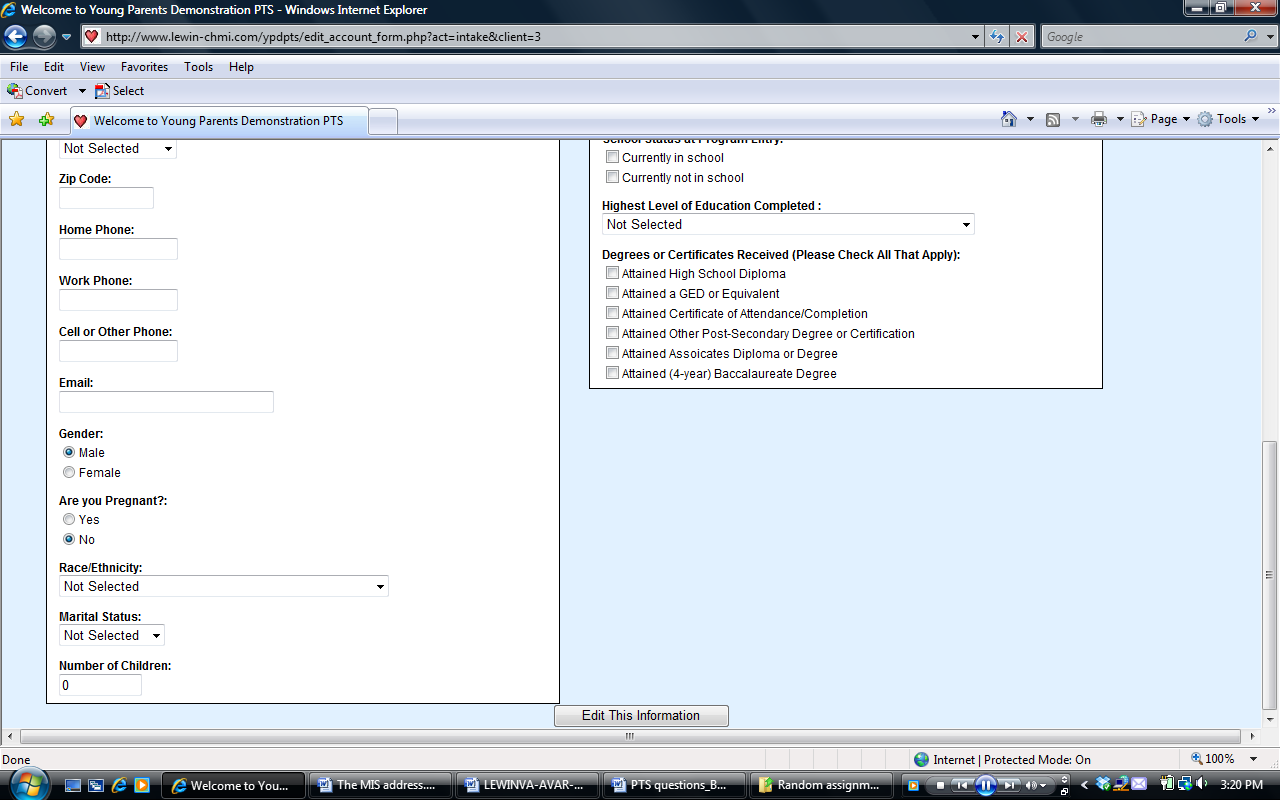Click the Select PDF toolbar button

coord(119,91)
